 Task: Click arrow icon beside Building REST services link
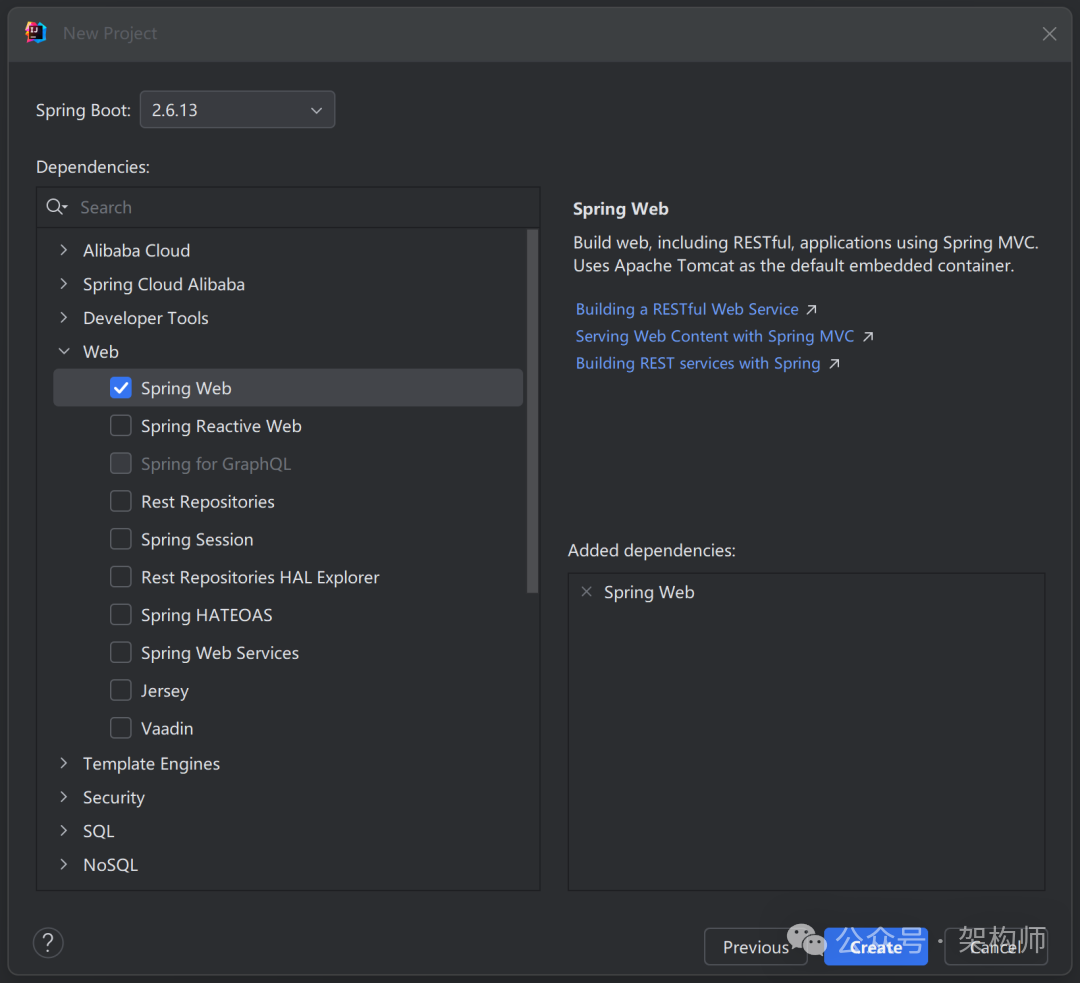tap(834, 364)
